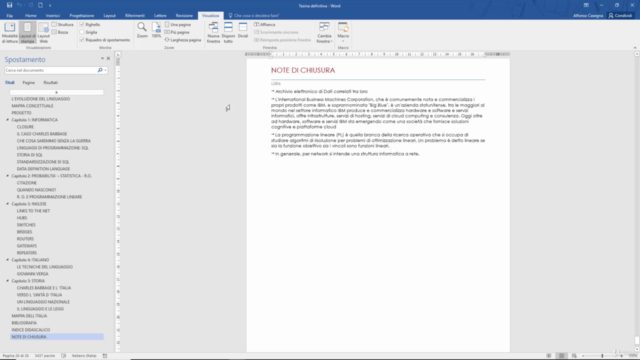Open ribbon display options icon

pos(586,5)
